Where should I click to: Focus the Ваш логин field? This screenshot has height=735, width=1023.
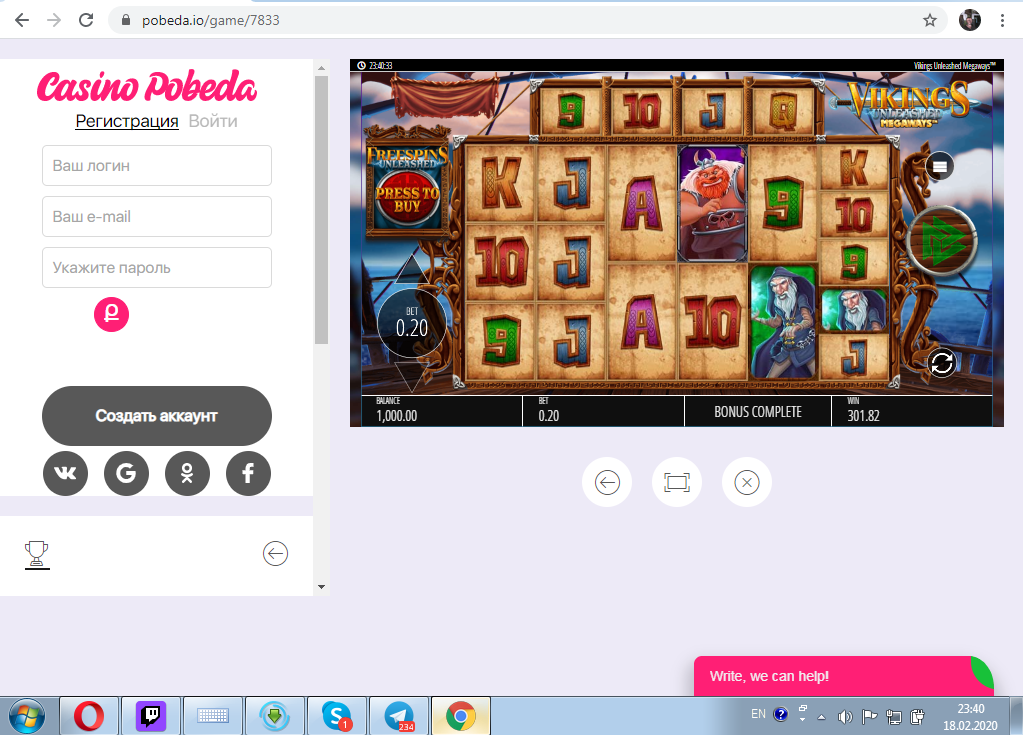(157, 166)
